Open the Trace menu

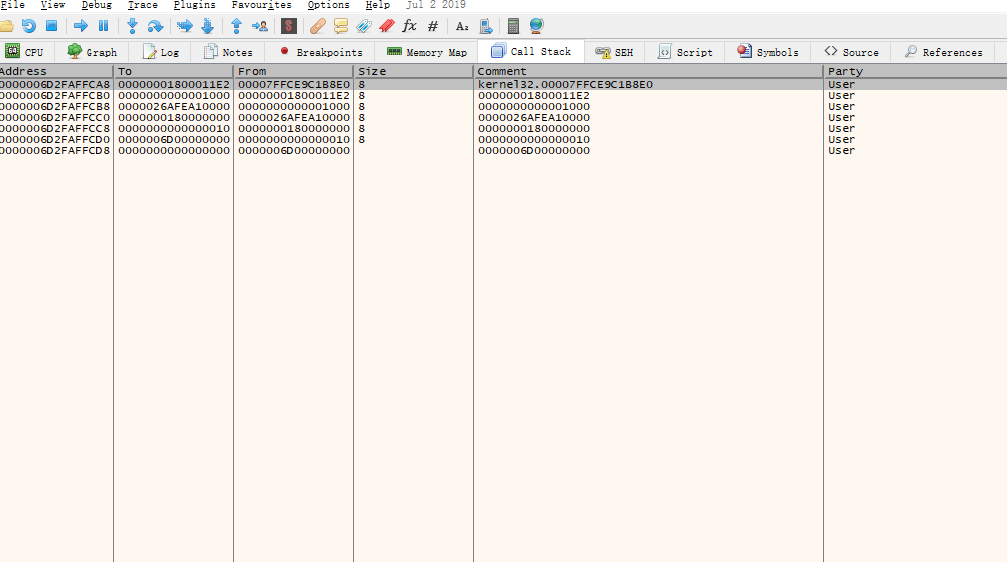pyautogui.click(x=143, y=5)
